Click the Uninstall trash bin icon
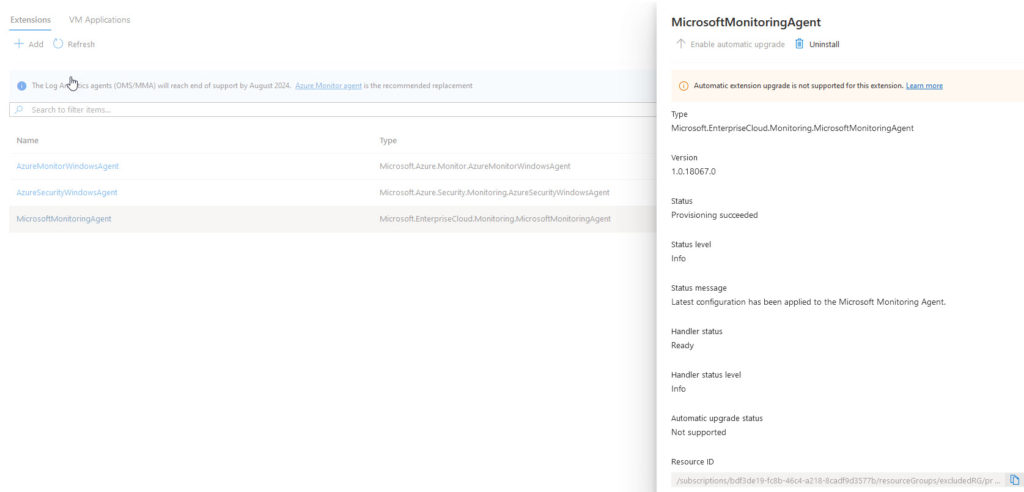Screen dimensions: 1024x492 point(799,44)
